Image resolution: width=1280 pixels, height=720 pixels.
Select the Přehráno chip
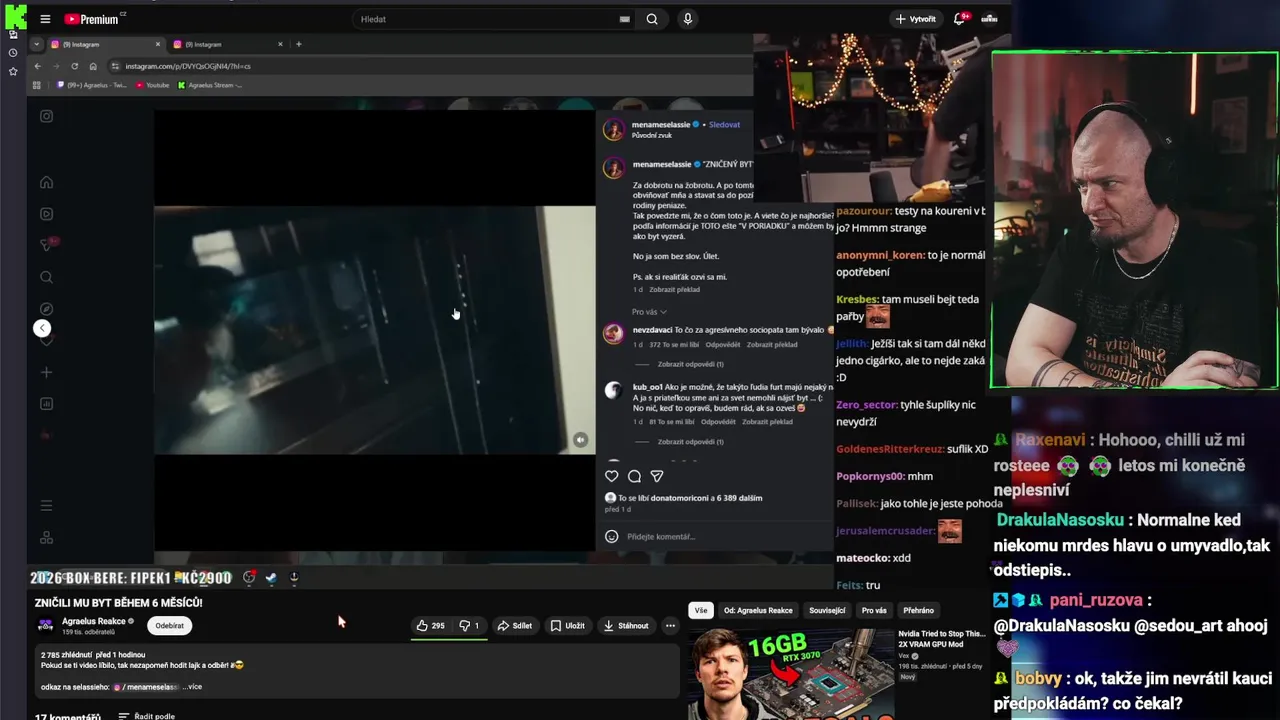pos(918,610)
